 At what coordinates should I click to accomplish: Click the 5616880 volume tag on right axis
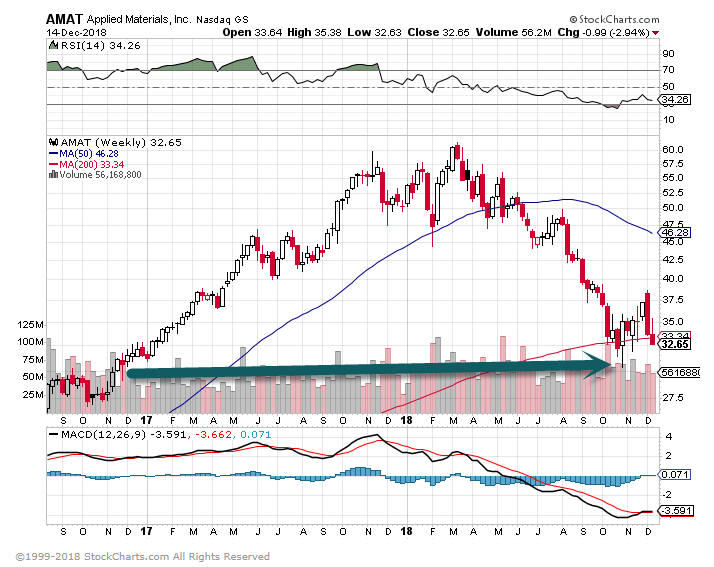point(680,373)
